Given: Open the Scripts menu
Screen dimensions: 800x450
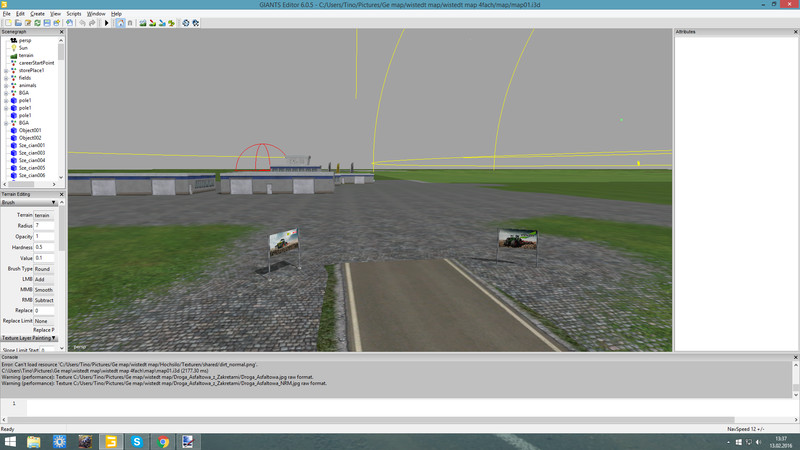Looking at the screenshot, I should (74, 14).
